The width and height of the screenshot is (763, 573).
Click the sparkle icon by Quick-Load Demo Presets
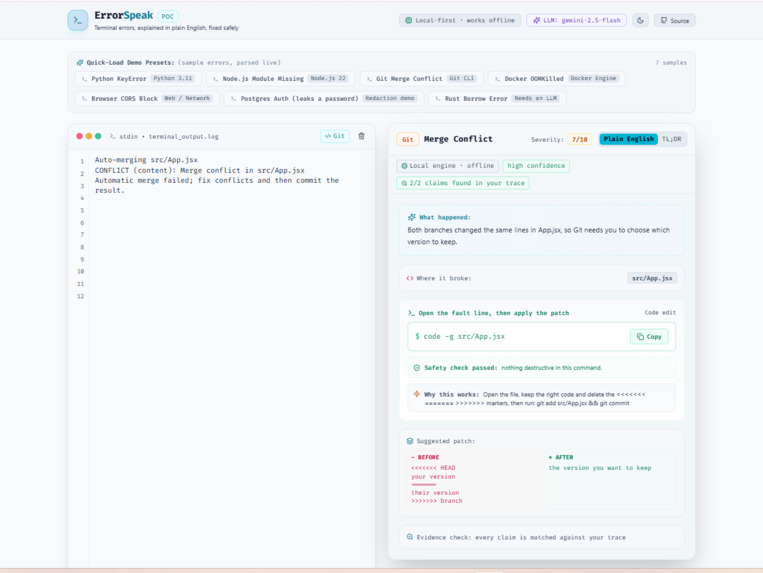[x=80, y=63]
